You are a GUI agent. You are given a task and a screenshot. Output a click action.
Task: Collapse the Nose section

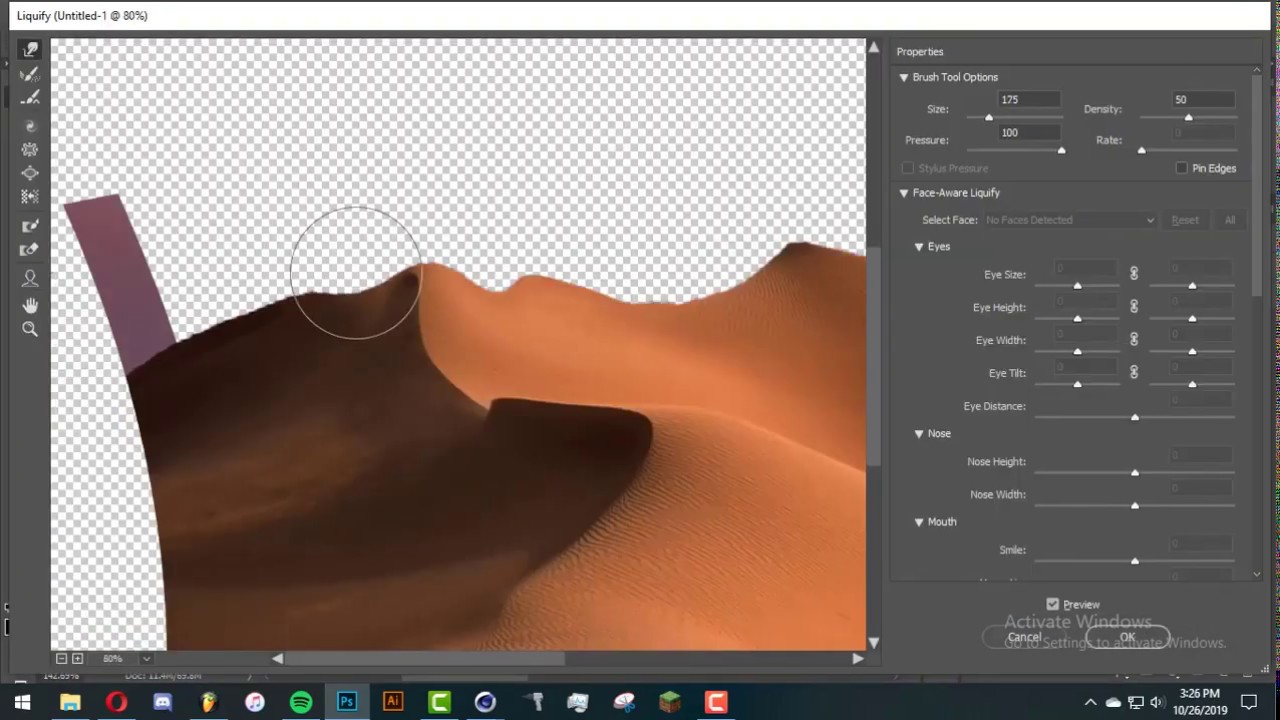(919, 434)
